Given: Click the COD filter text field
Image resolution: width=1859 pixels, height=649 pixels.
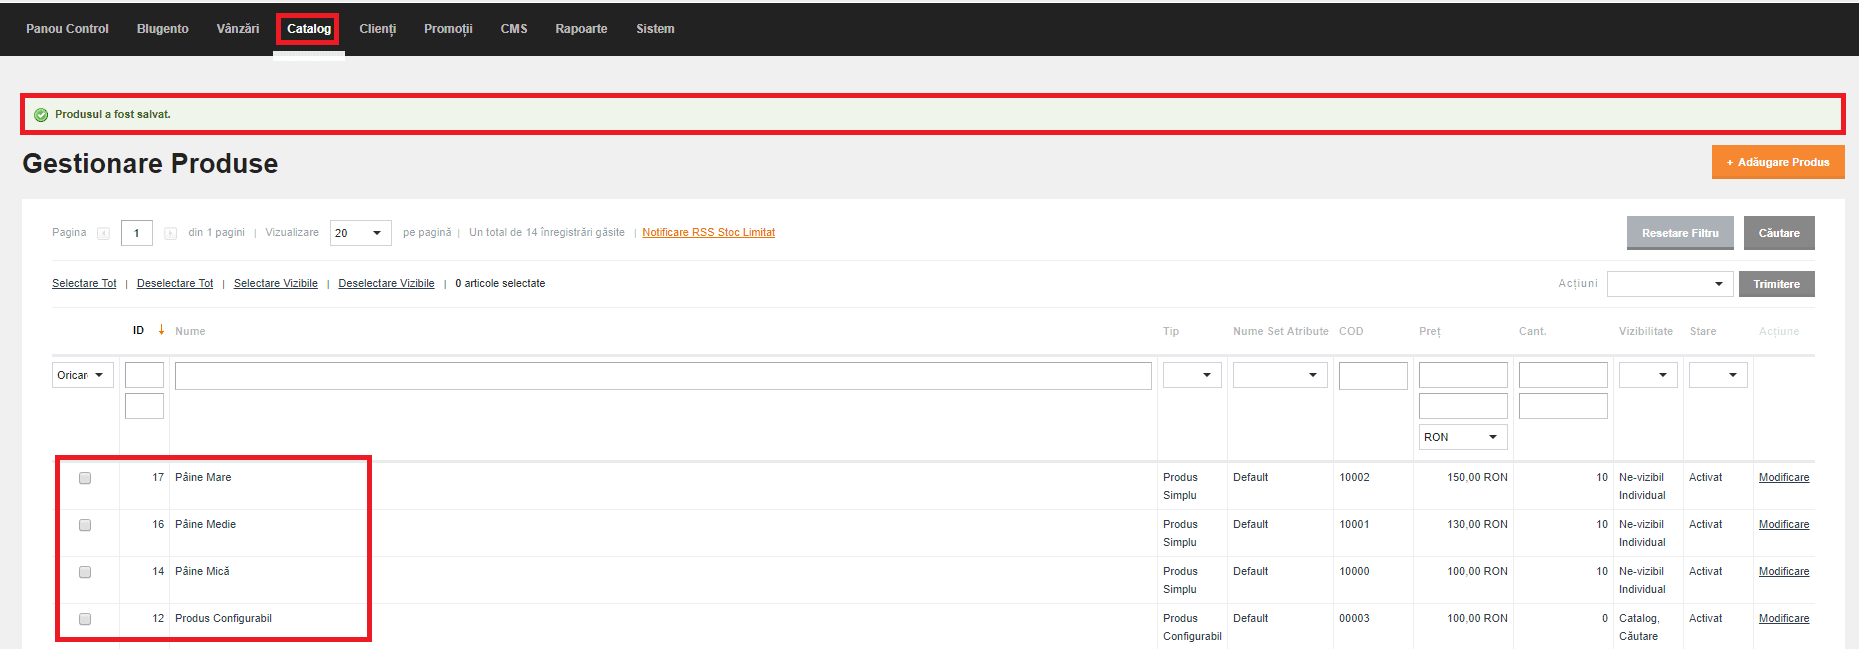Looking at the screenshot, I should tap(1373, 376).
